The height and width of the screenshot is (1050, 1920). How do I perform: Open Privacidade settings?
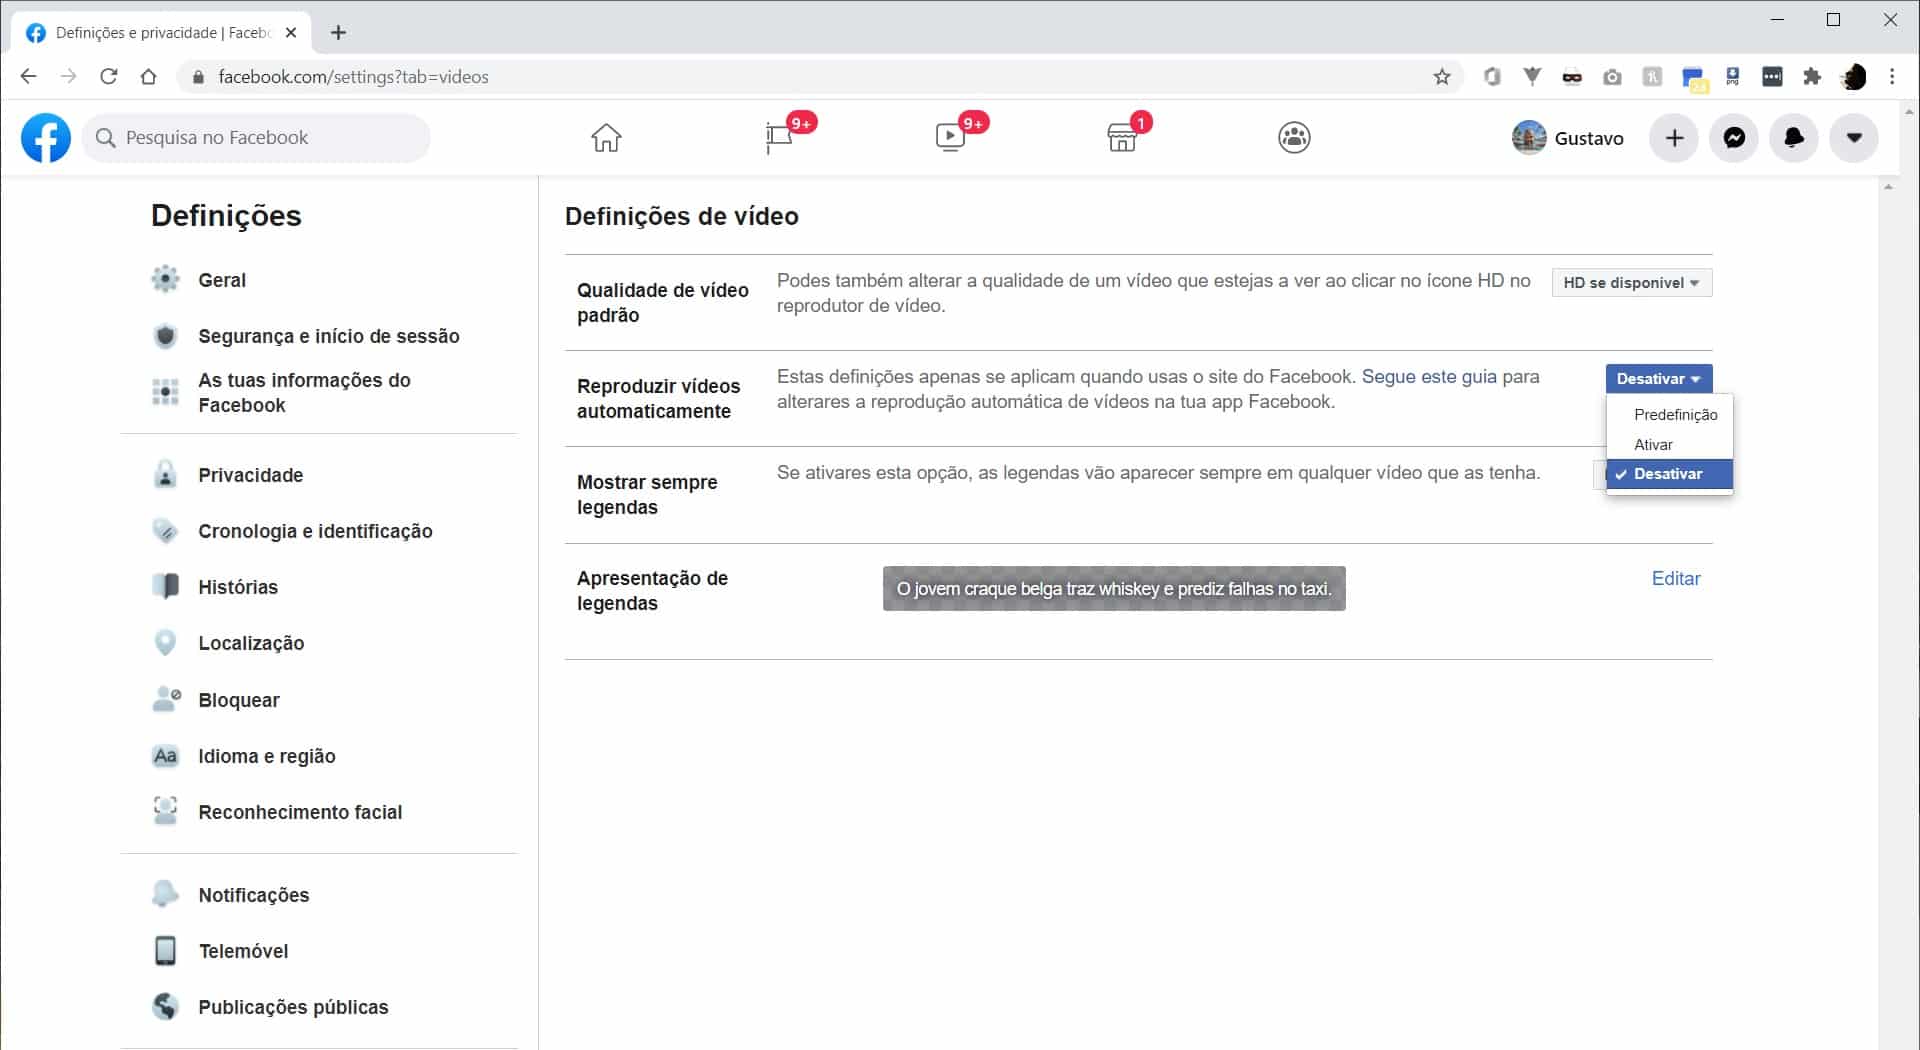(250, 475)
